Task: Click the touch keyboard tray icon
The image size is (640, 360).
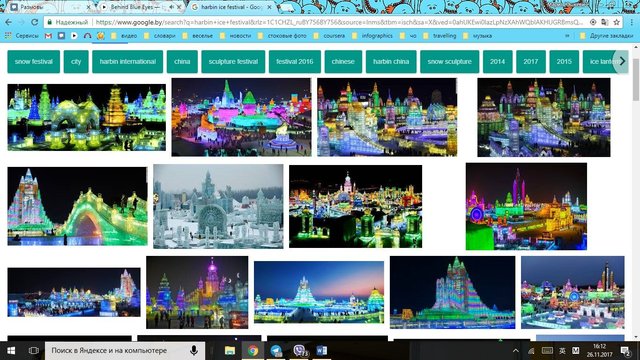Action: tap(547, 351)
